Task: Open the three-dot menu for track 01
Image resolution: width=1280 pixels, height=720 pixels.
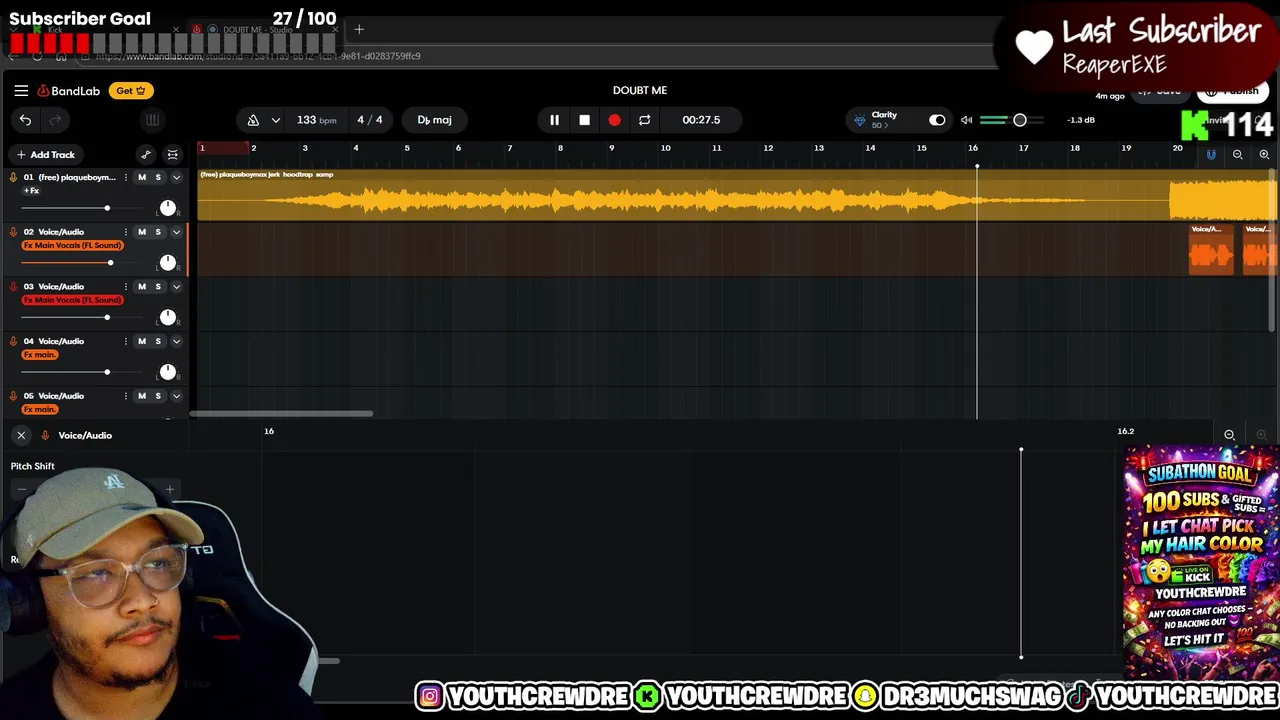Action: click(x=125, y=177)
